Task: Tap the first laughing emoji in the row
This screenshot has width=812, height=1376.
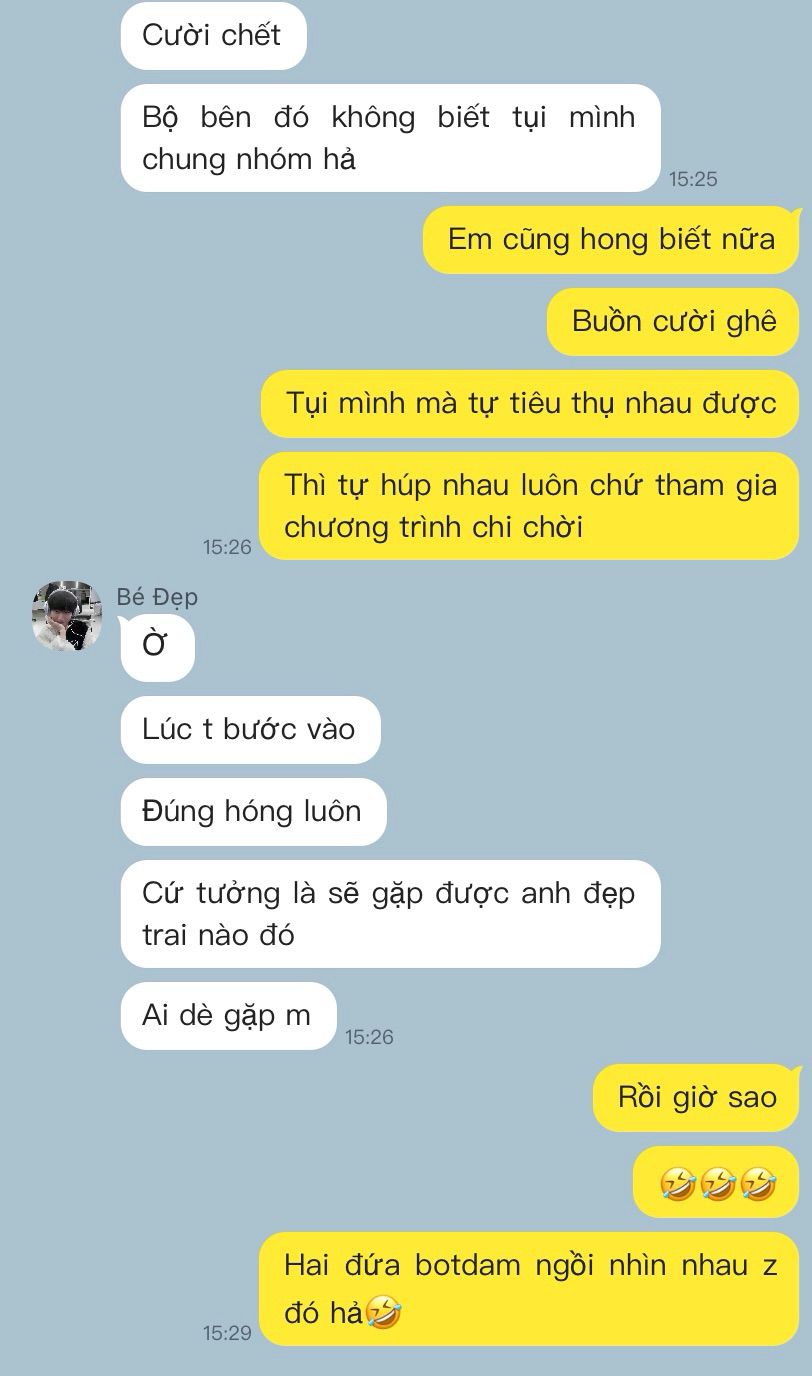Action: [x=678, y=1185]
